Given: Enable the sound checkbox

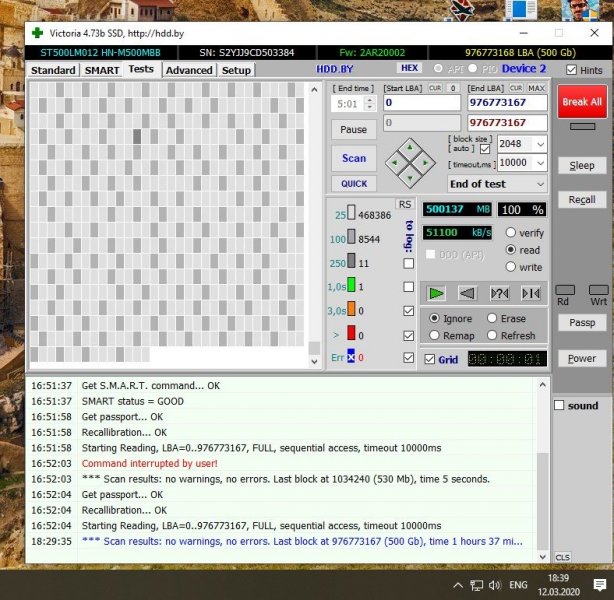Looking at the screenshot, I should pyautogui.click(x=560, y=405).
